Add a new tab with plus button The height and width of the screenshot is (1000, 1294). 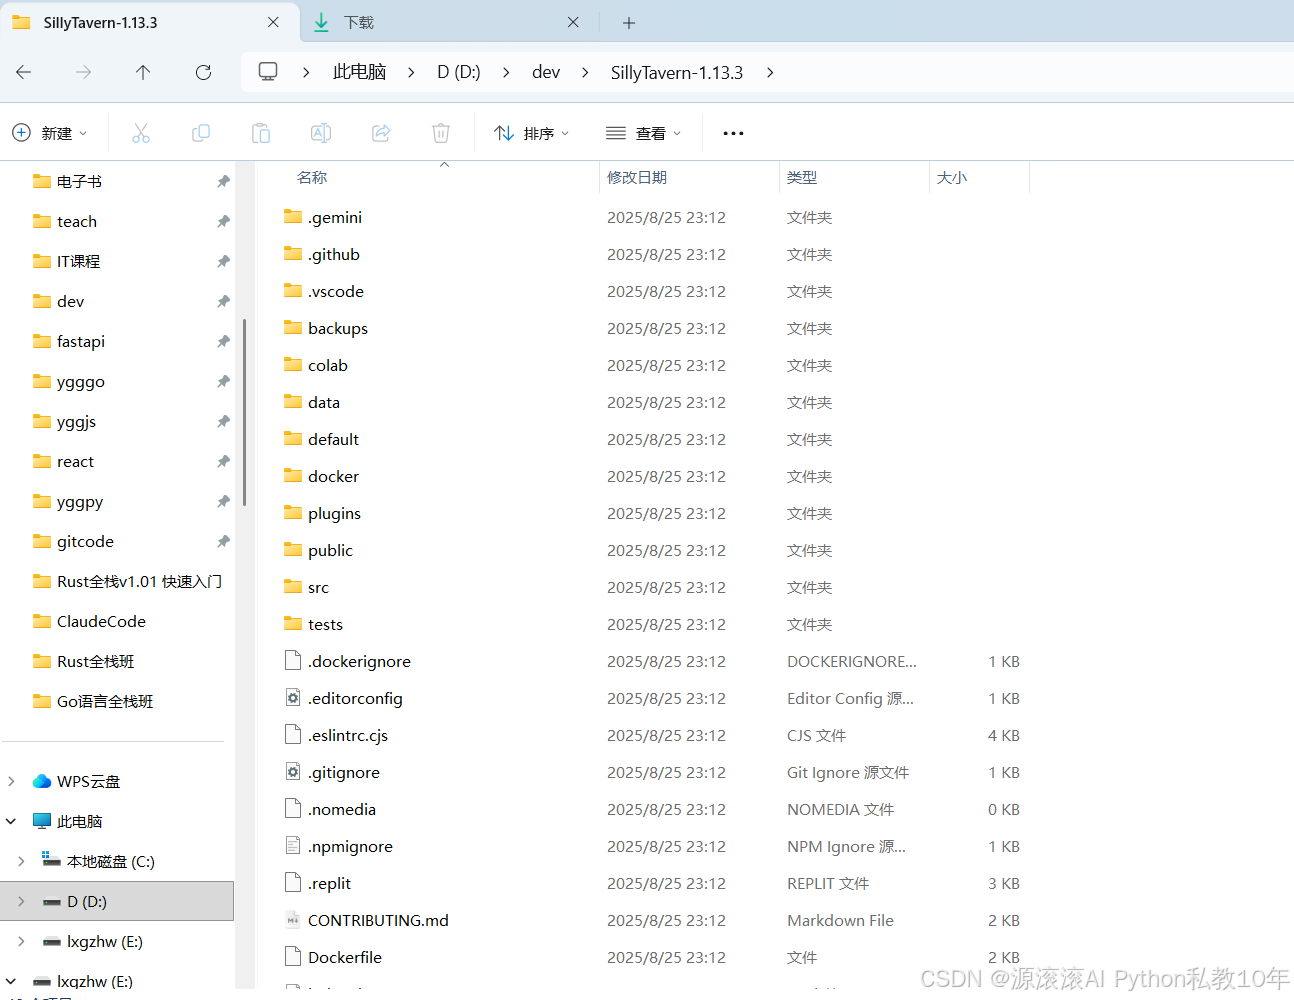tap(629, 22)
